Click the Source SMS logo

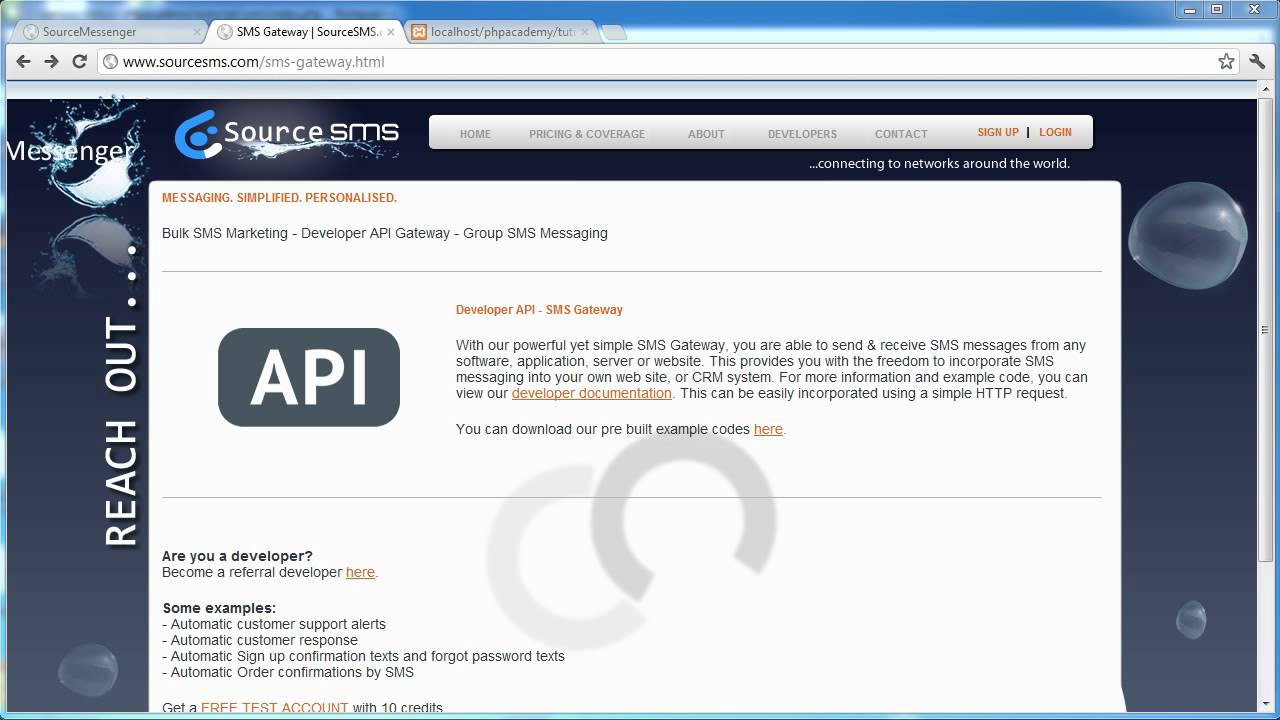[287, 134]
